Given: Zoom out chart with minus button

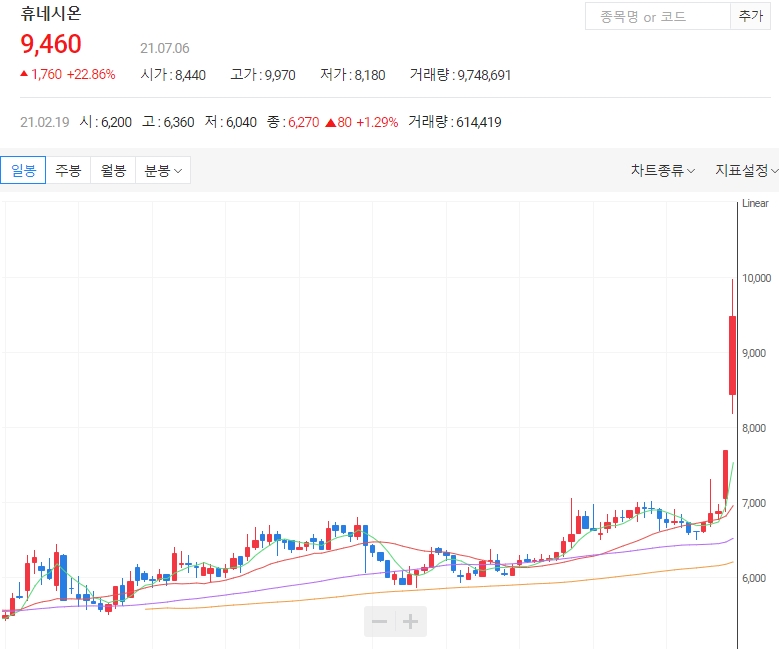Looking at the screenshot, I should click(380, 621).
